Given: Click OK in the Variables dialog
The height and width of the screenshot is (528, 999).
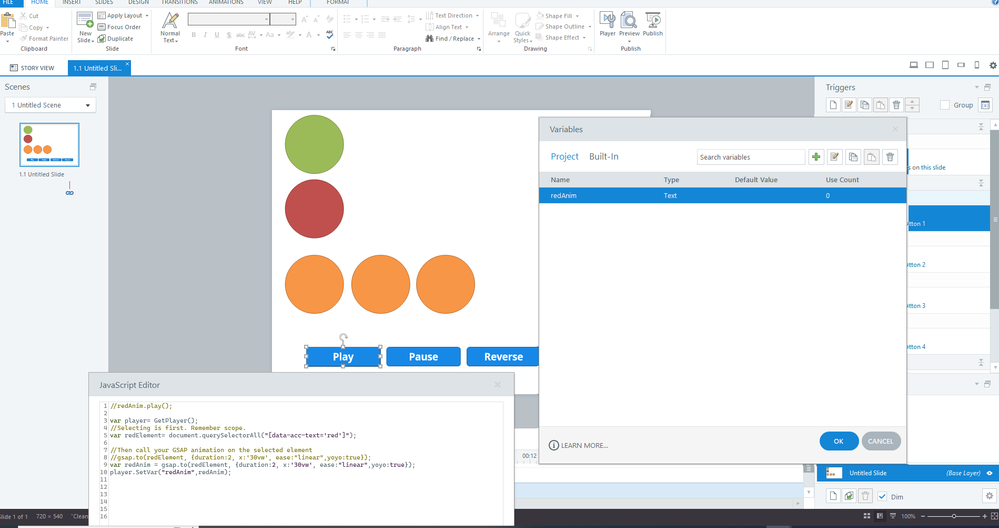Looking at the screenshot, I should point(838,441).
